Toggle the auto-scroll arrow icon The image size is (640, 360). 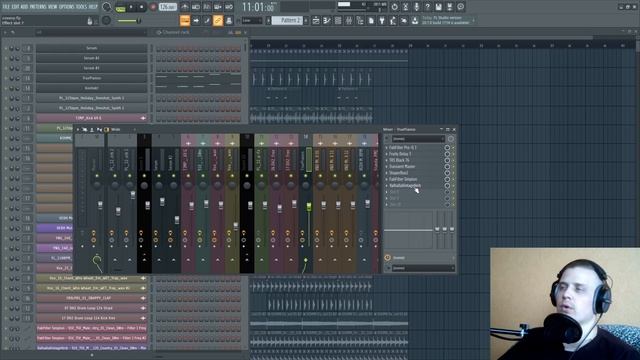(196, 20)
